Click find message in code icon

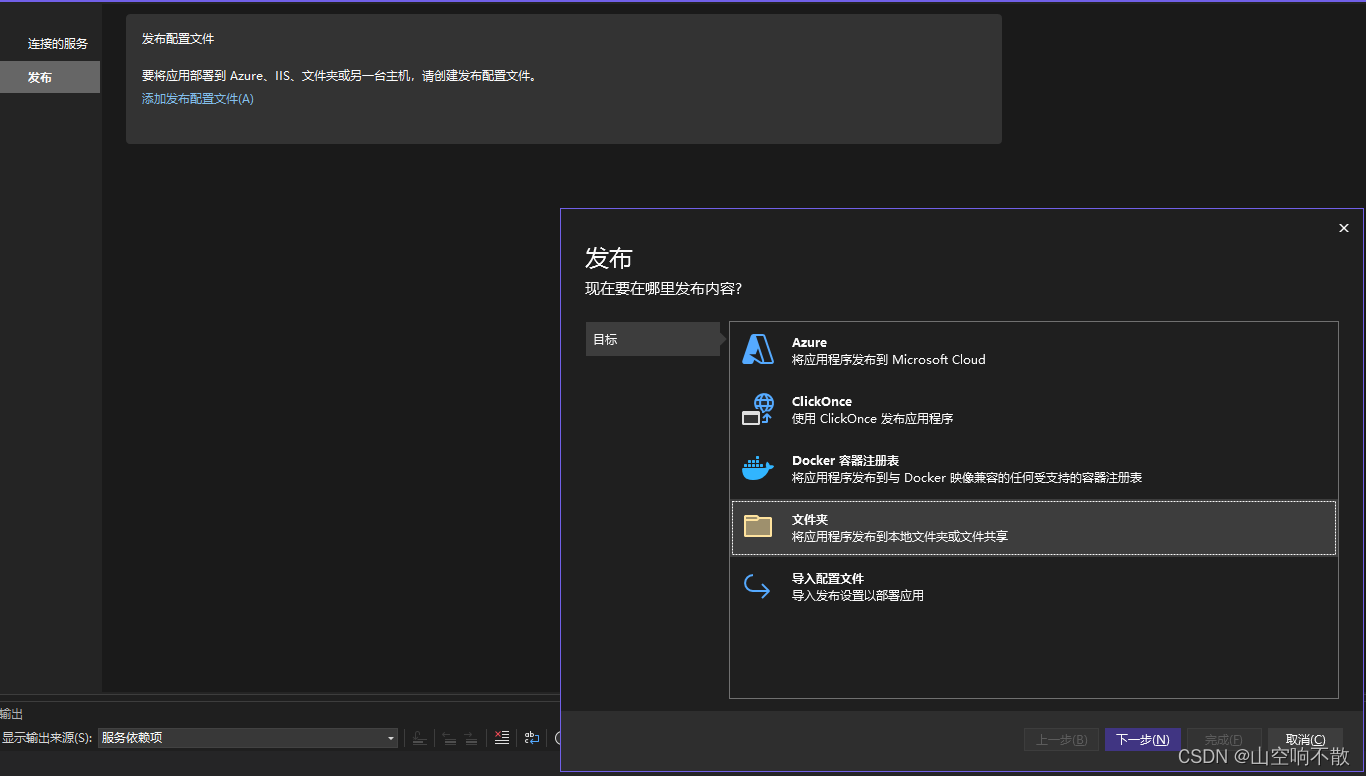(420, 738)
